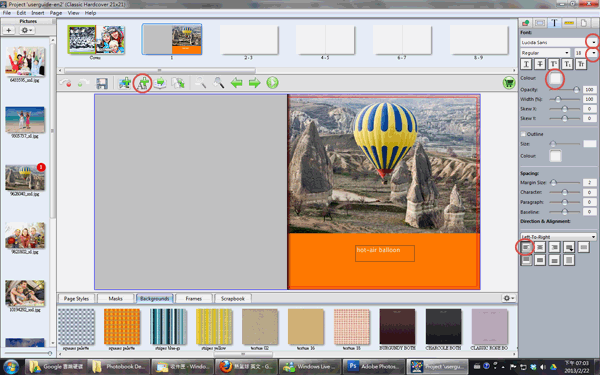Click the text Colour swatch
This screenshot has height=375, width=600.
point(555,78)
